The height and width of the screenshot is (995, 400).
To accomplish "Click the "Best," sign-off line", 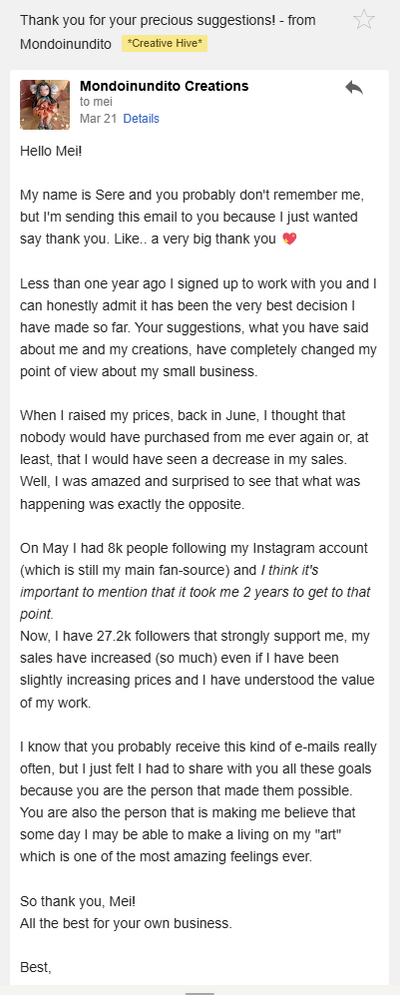I will tap(36, 967).
